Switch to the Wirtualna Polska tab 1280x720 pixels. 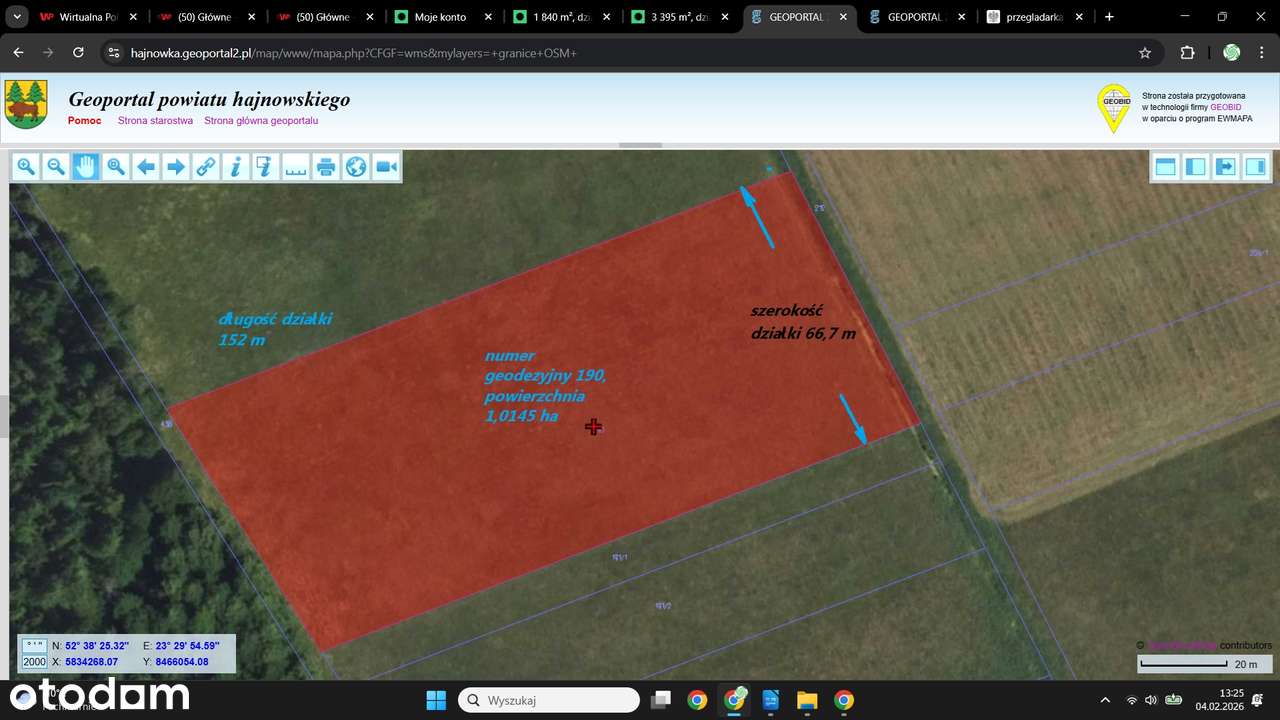(89, 17)
